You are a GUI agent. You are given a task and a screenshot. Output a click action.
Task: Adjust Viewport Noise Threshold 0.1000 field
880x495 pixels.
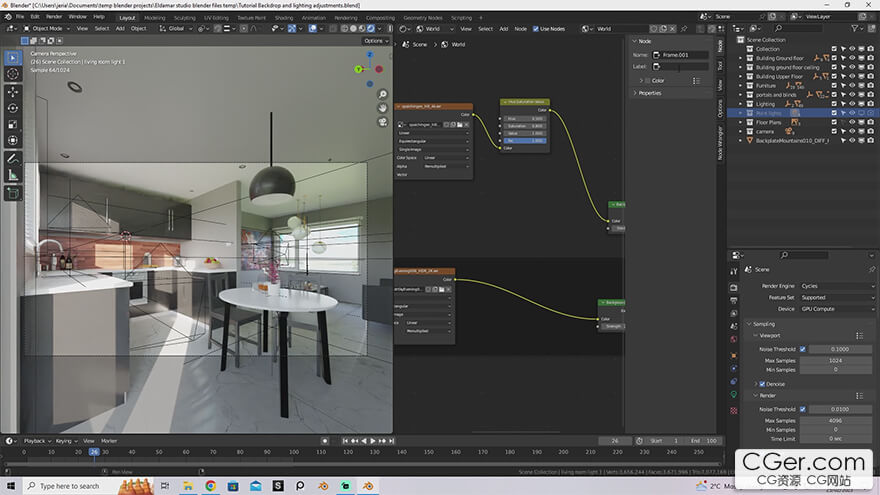click(840, 349)
